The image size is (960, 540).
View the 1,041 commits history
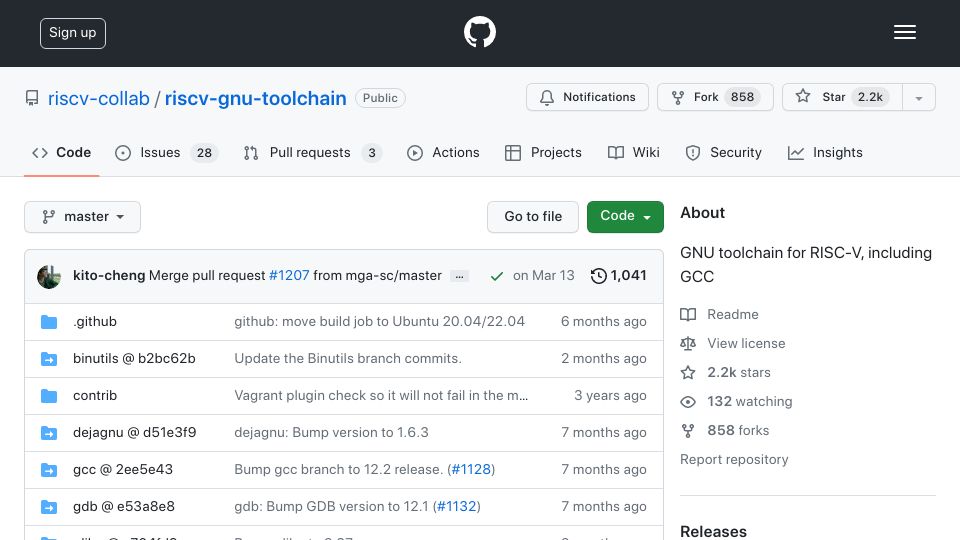(618, 276)
